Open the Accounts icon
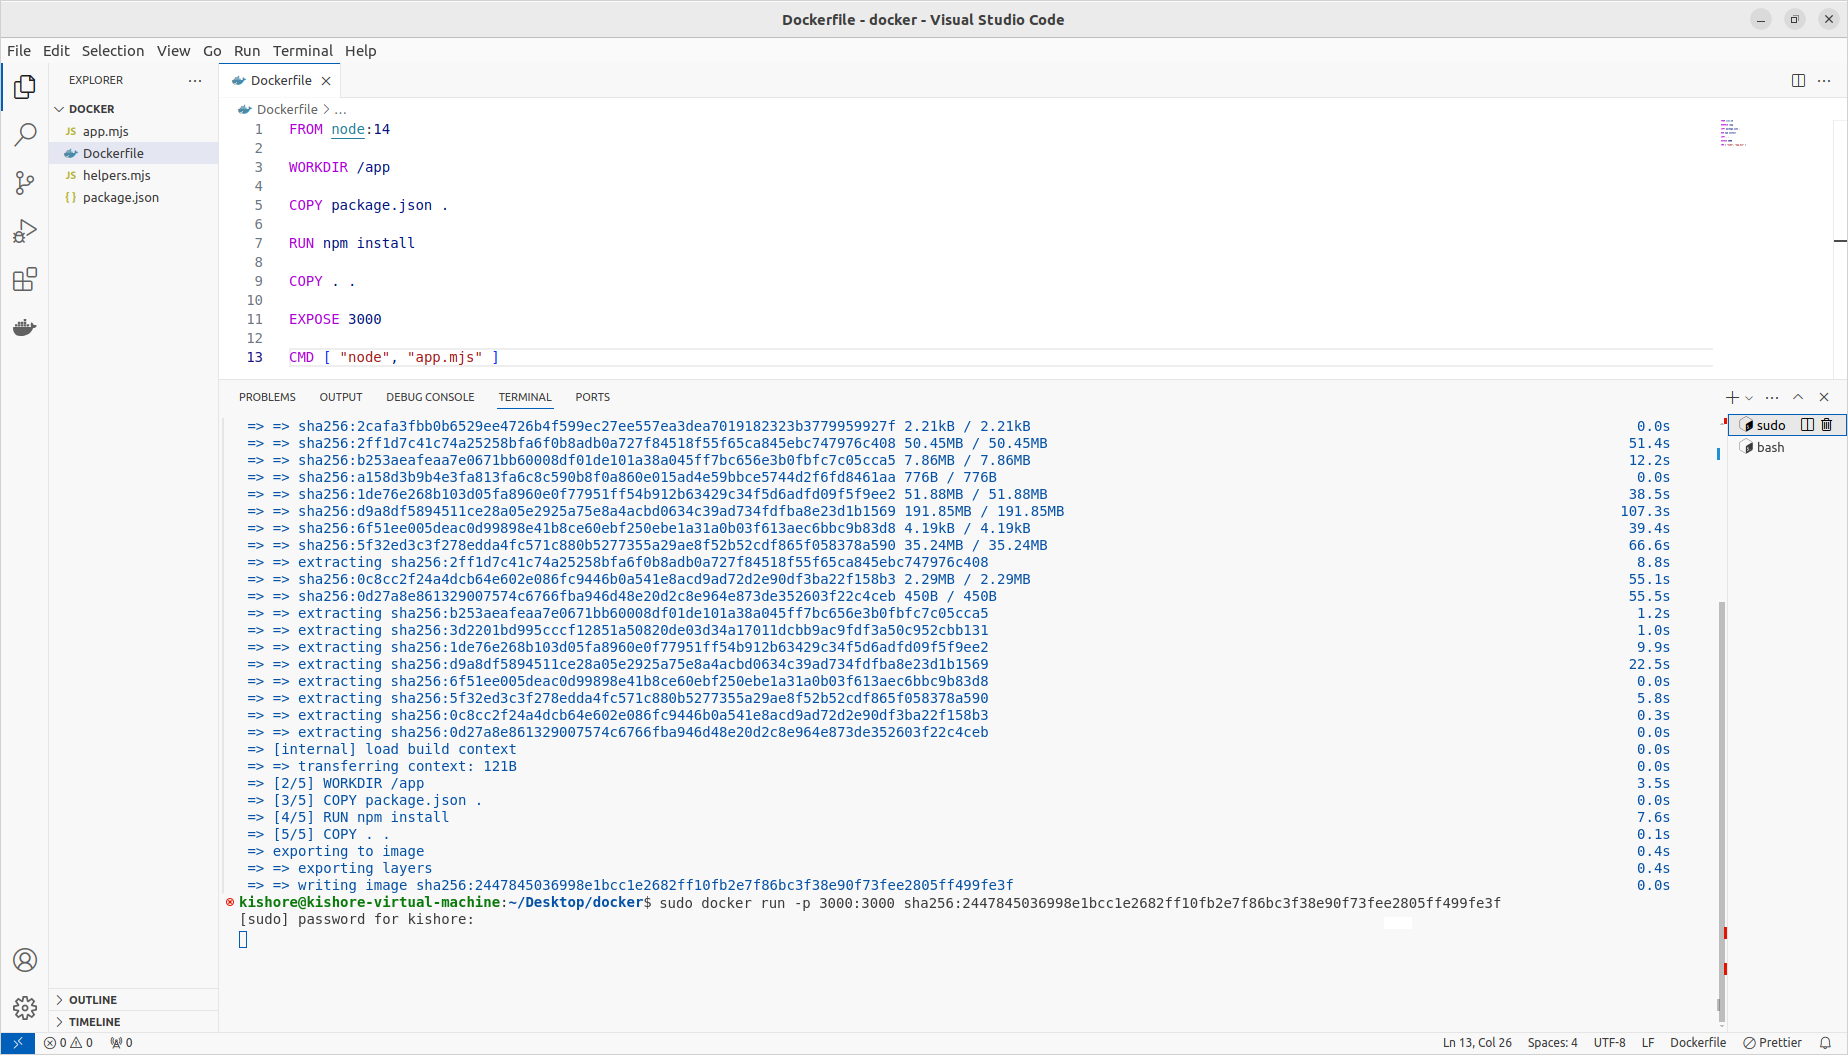 25,960
